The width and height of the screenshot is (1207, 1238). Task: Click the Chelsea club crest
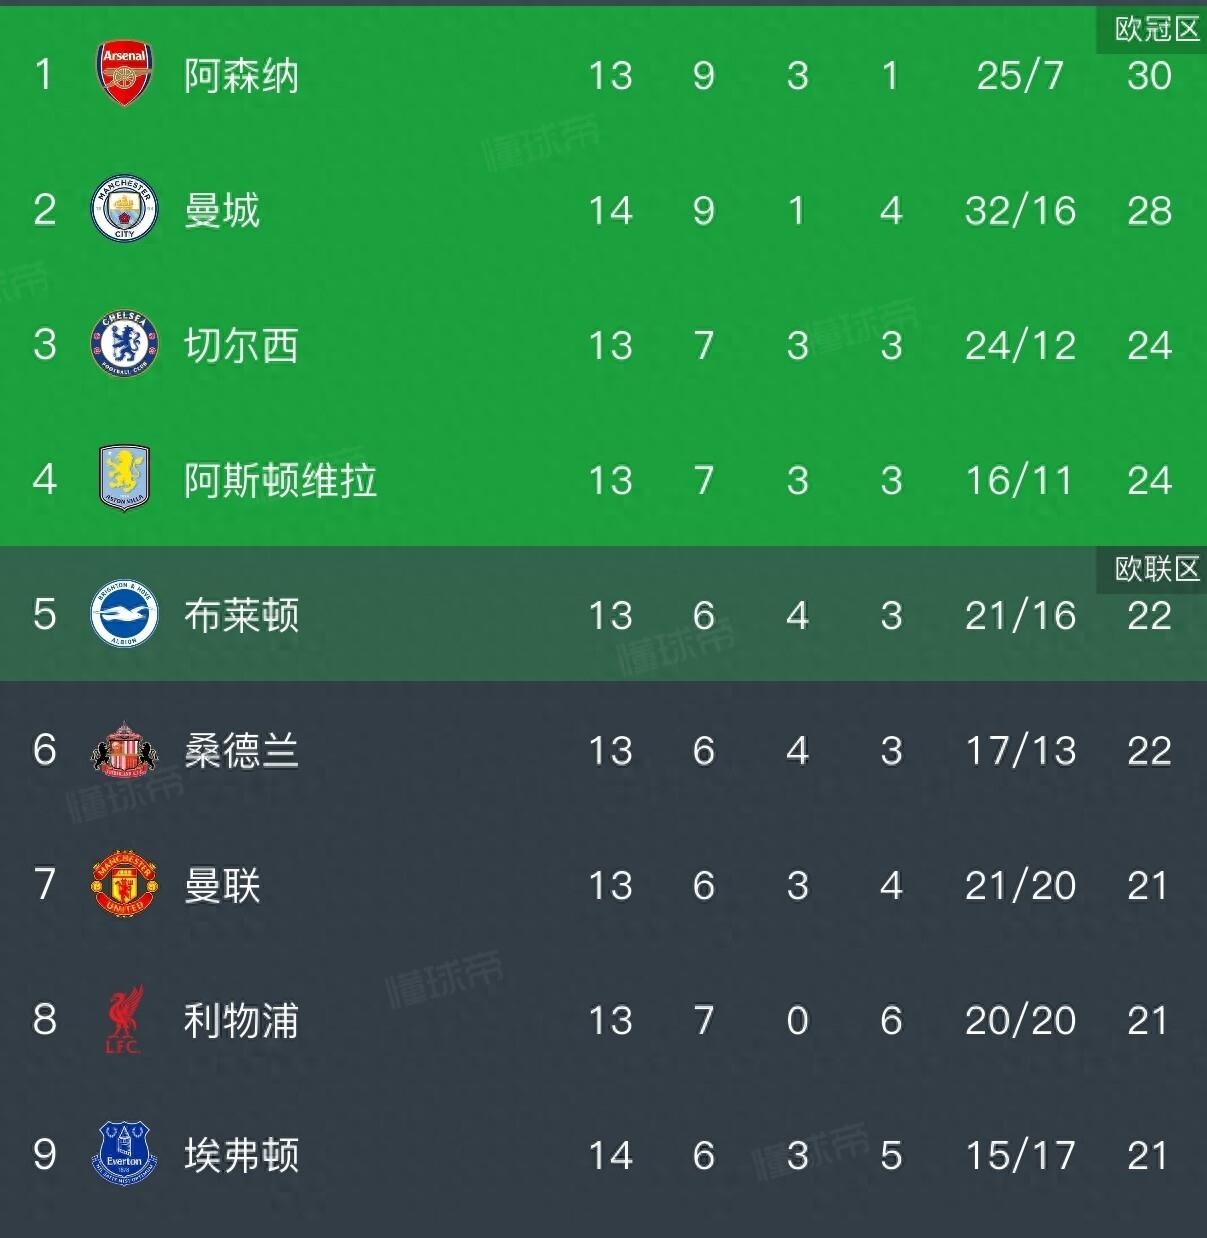(x=124, y=344)
